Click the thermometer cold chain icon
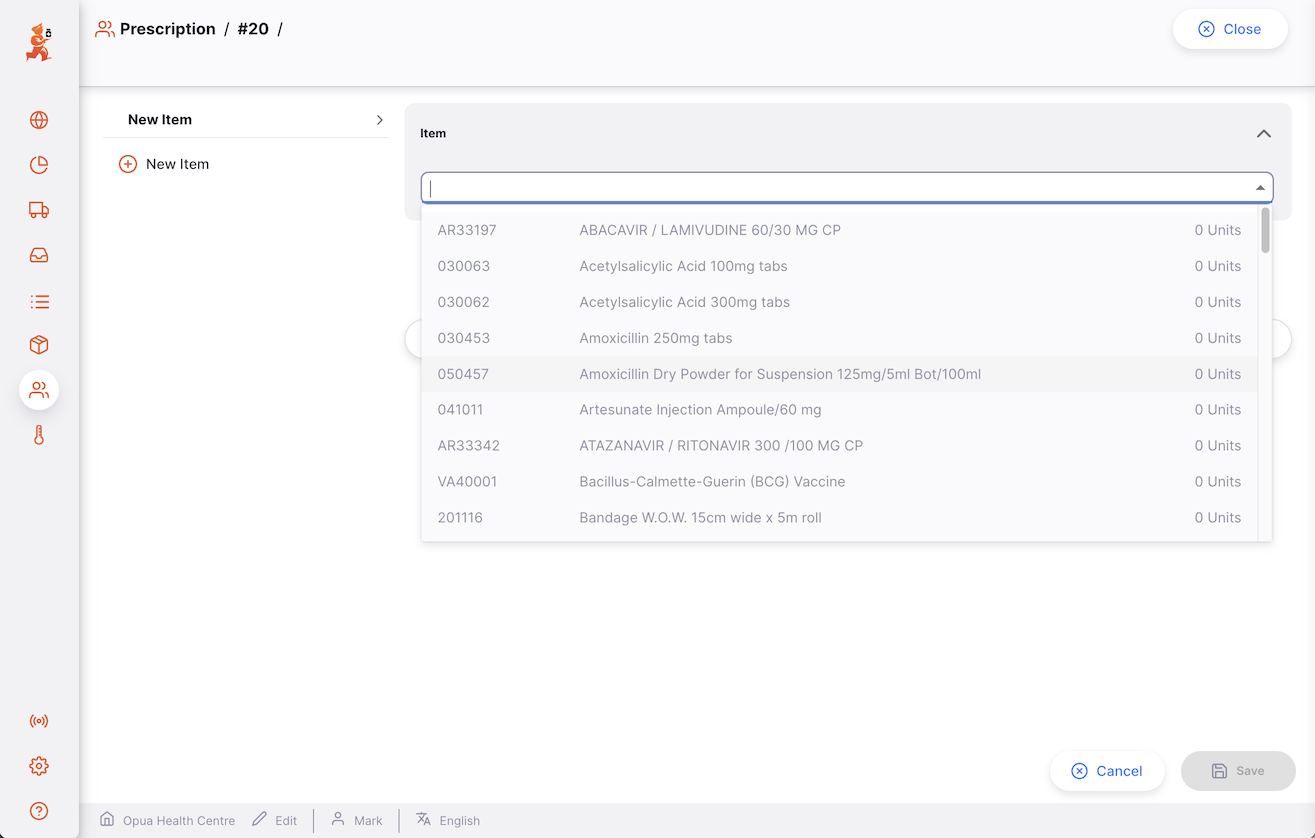Viewport: 1315px width, 838px height. 39,435
